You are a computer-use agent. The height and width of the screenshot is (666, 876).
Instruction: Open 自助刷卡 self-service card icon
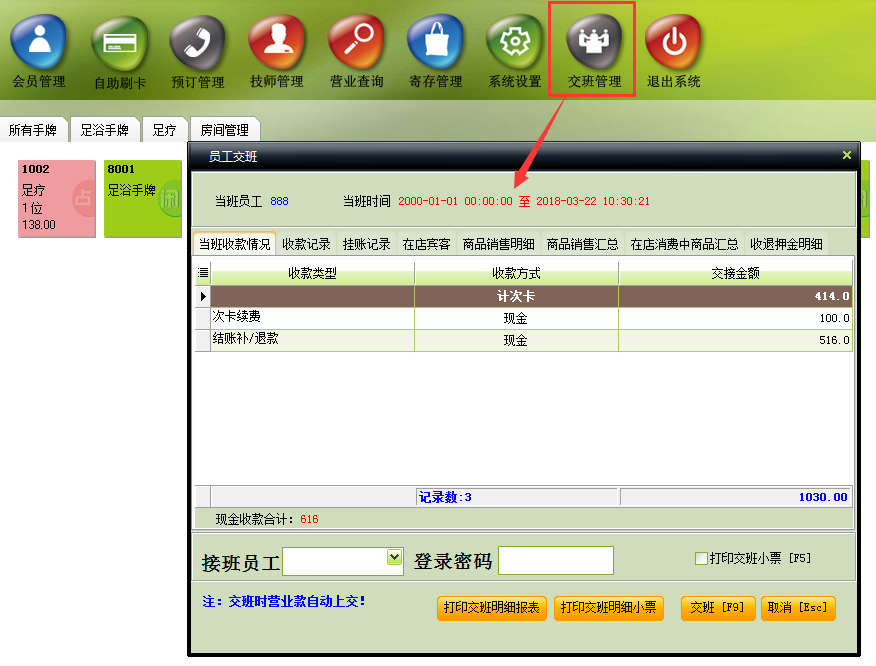120,43
